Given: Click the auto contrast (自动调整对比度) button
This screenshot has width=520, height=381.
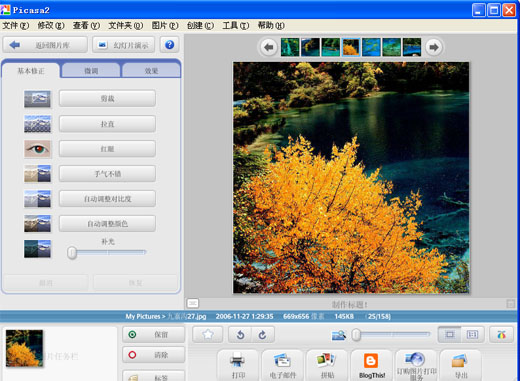Looking at the screenshot, I should (x=107, y=199).
